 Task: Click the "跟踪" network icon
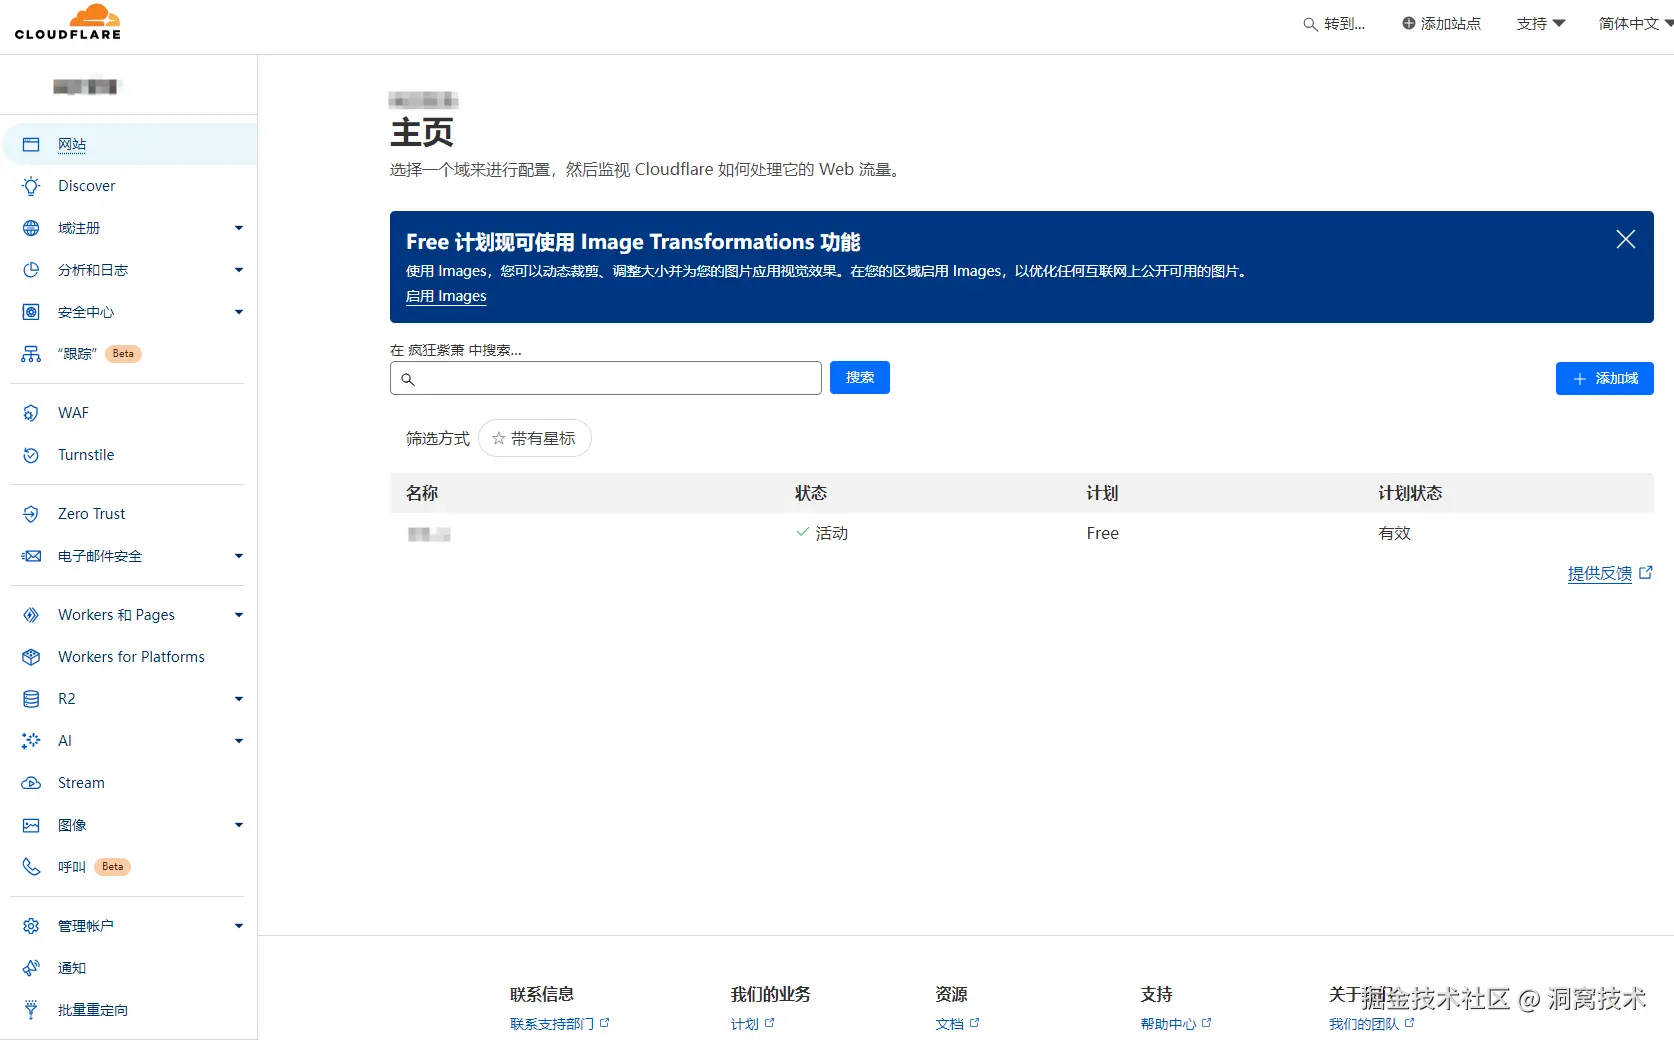31,354
